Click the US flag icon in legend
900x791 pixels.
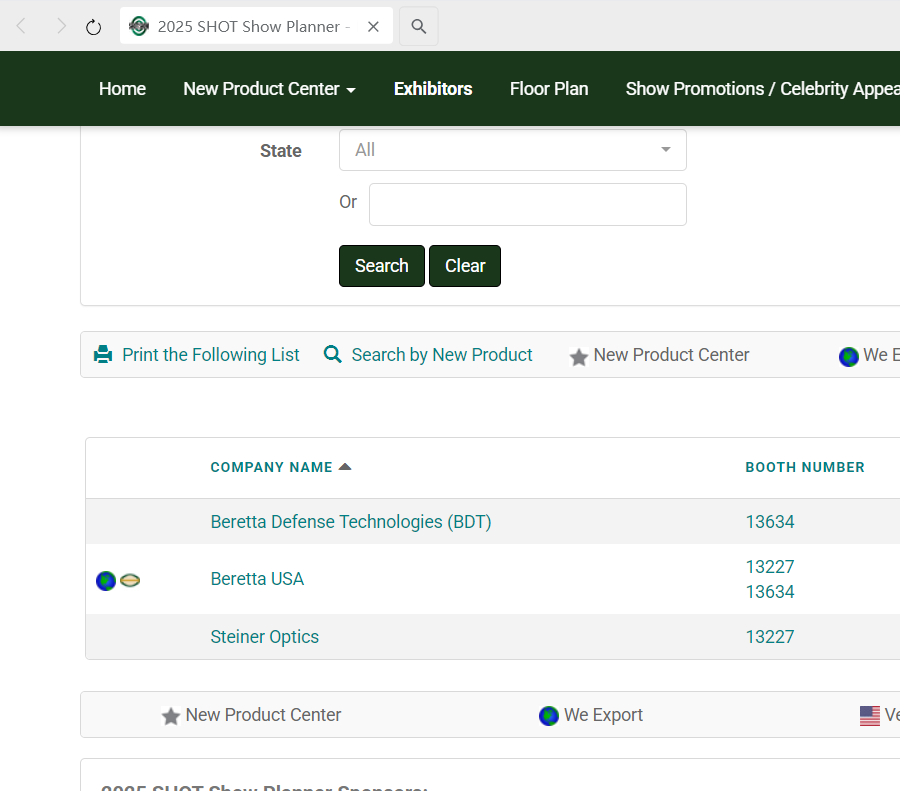coord(869,716)
